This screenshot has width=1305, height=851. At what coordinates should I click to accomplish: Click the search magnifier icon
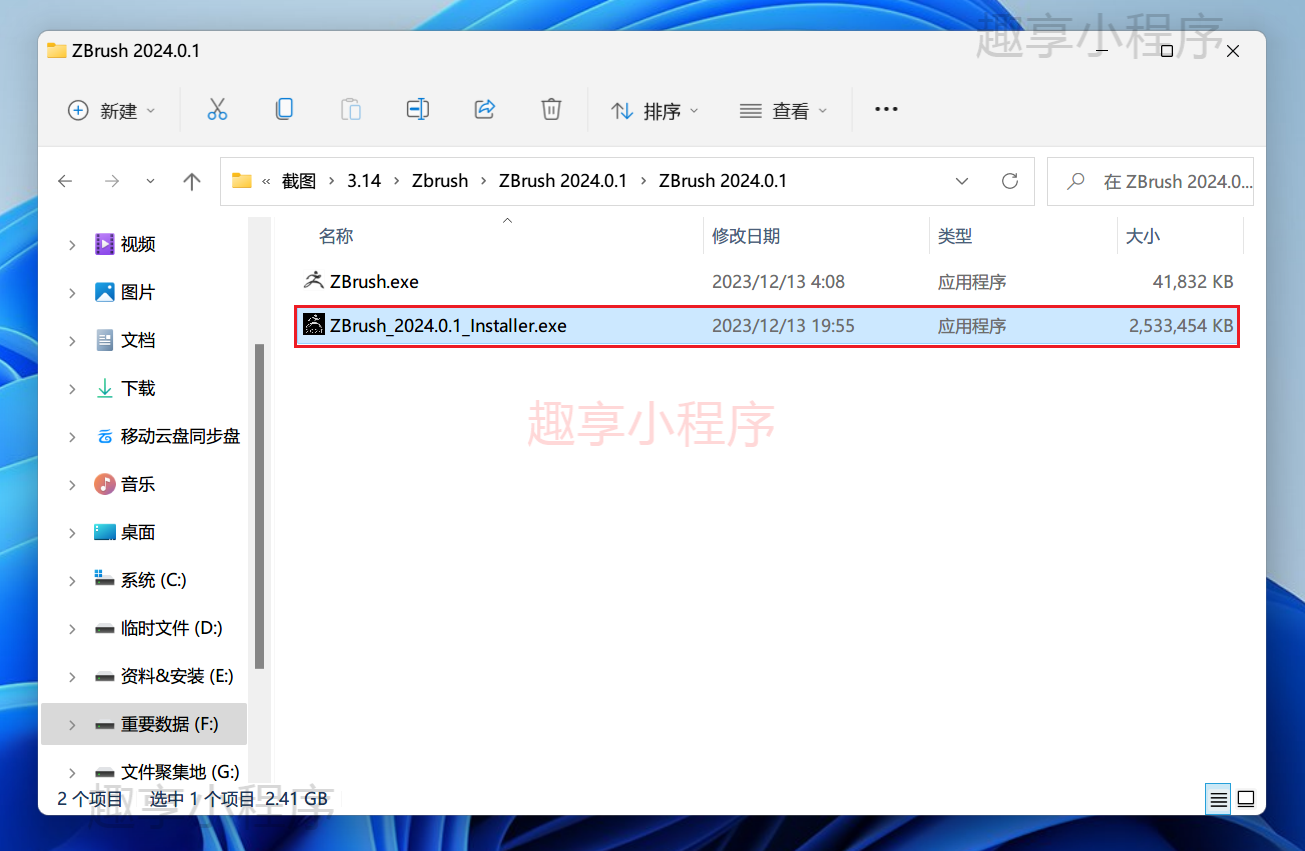(x=1076, y=181)
